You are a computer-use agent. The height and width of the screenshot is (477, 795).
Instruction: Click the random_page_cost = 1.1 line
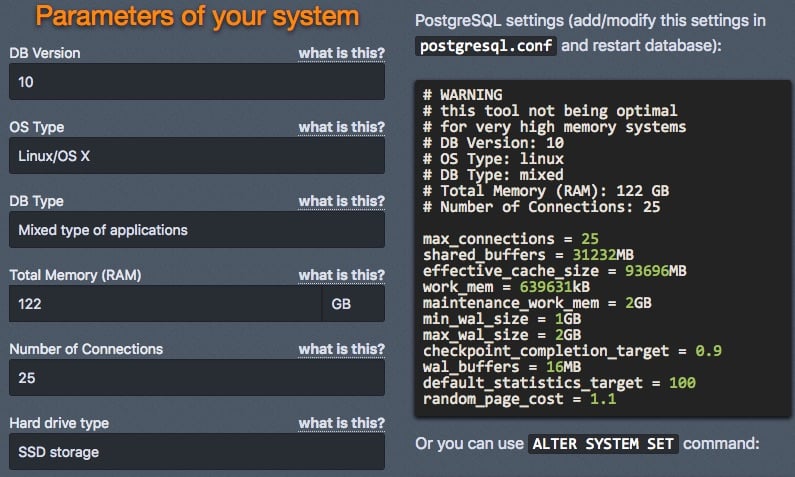[519, 399]
